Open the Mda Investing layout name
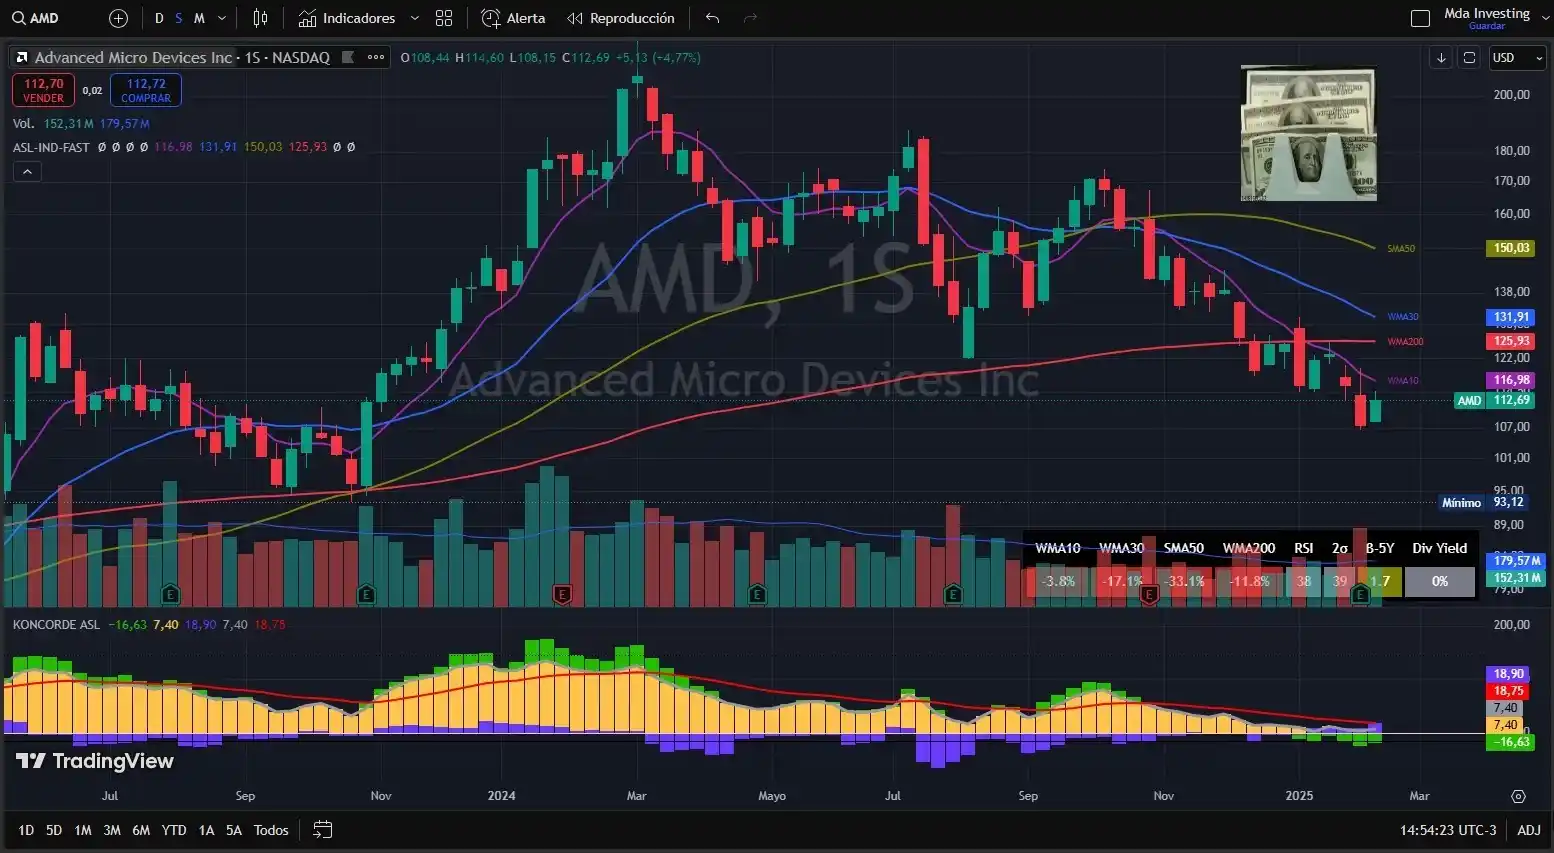 pyautogui.click(x=1487, y=13)
